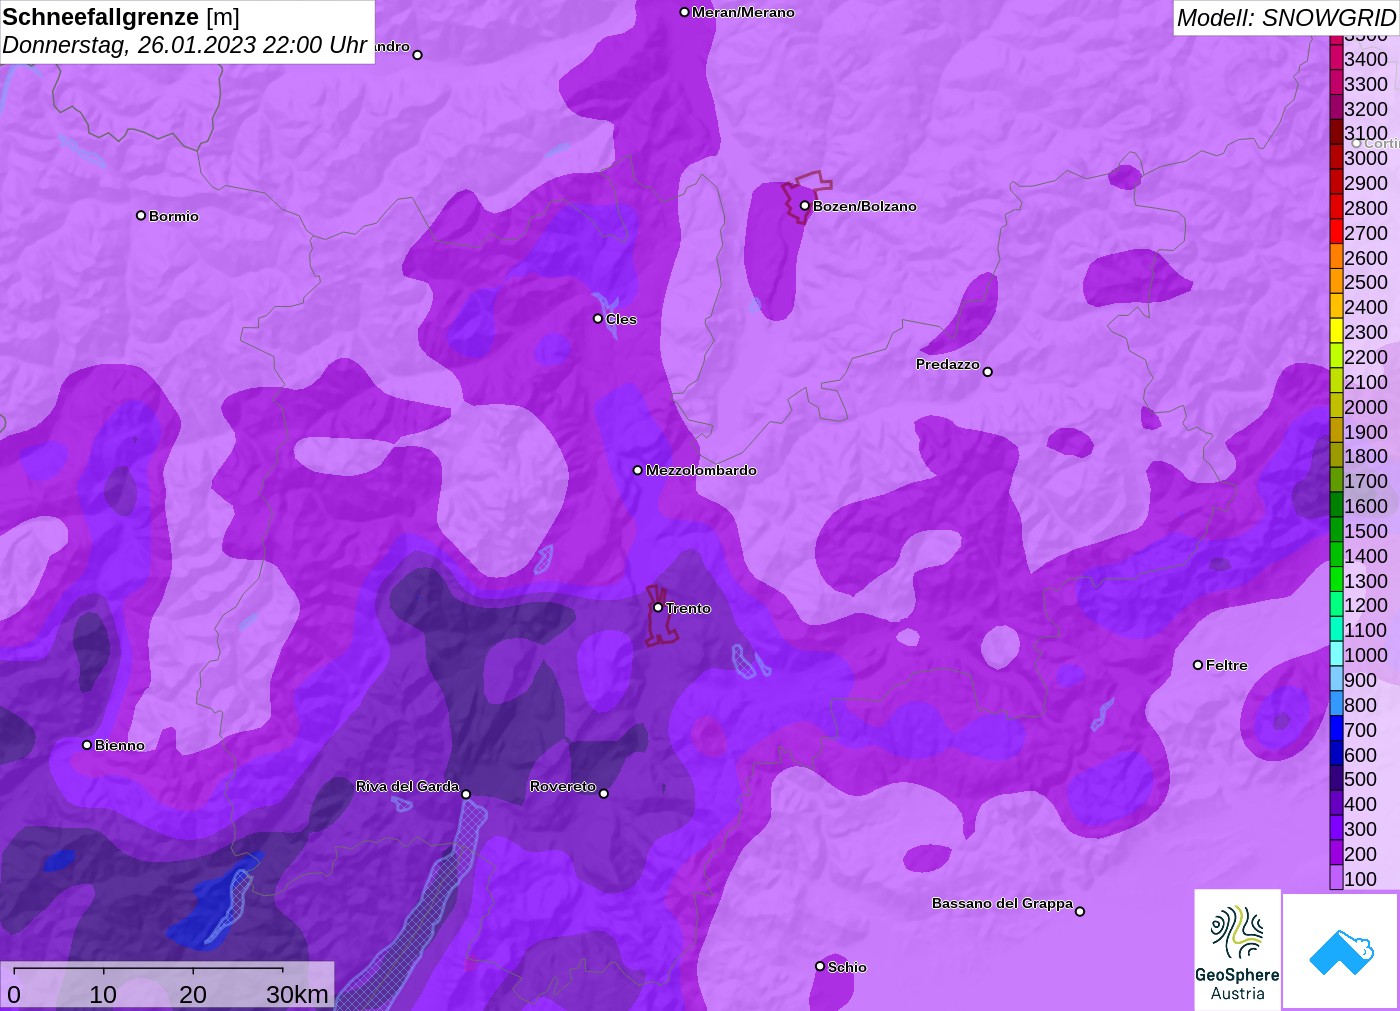1400x1011 pixels.
Task: Click the 2300 m yellow legend swatch
Action: (1336, 332)
